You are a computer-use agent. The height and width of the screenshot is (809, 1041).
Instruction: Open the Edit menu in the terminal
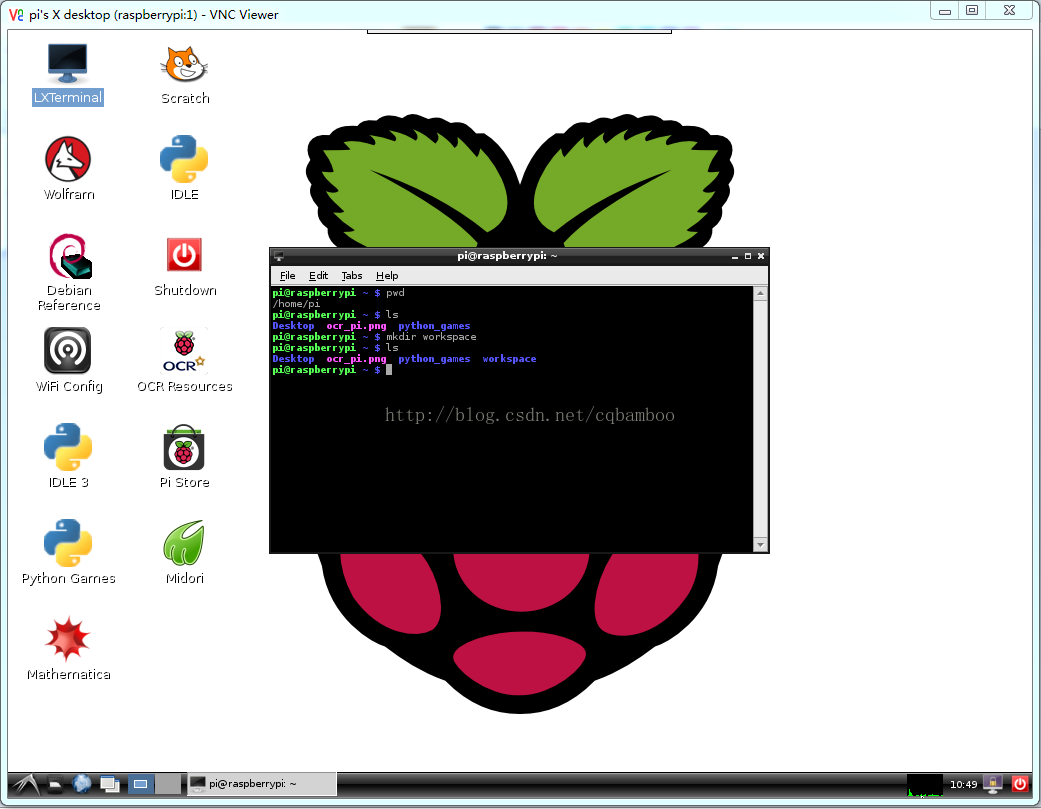tap(318, 275)
